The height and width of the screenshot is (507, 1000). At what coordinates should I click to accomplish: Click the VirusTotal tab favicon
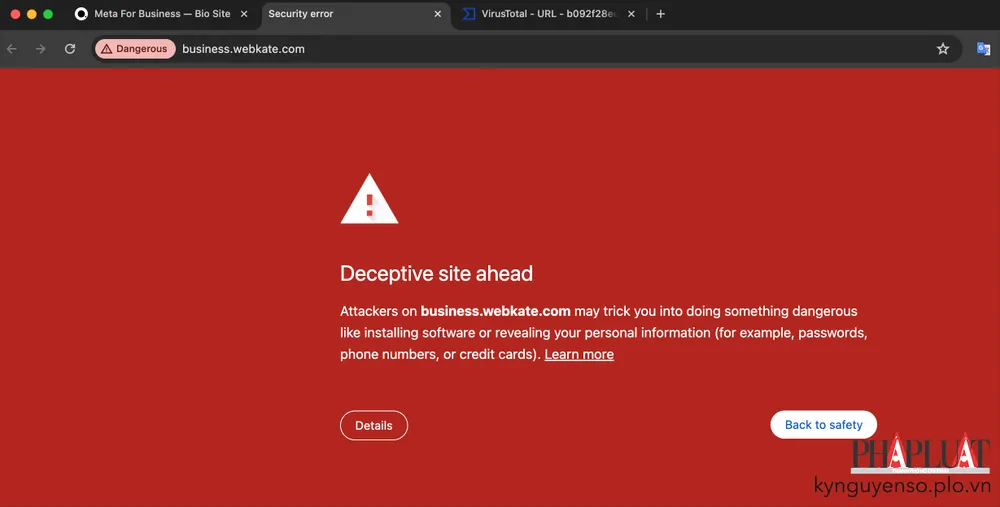pos(469,13)
